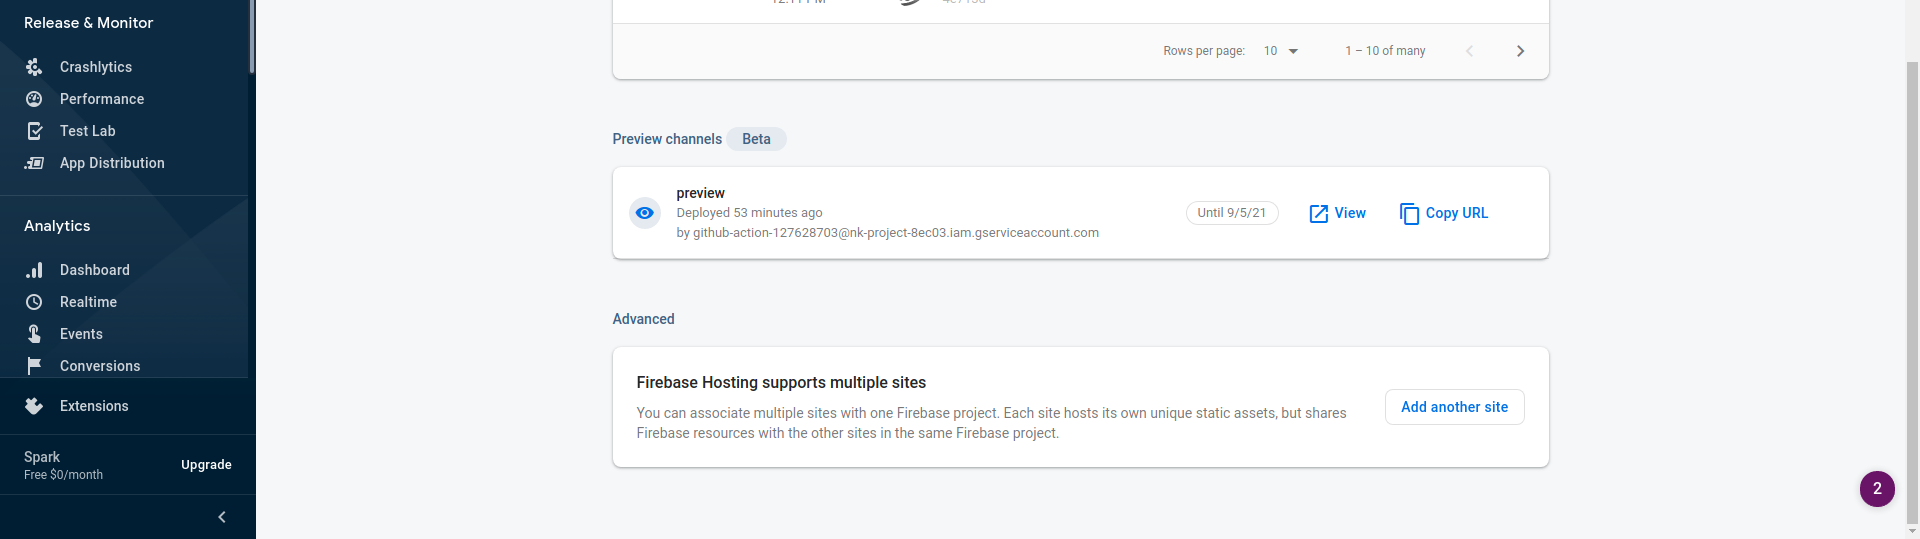Click the Events touch icon
Viewport: 1920px width, 539px height.
click(34, 334)
